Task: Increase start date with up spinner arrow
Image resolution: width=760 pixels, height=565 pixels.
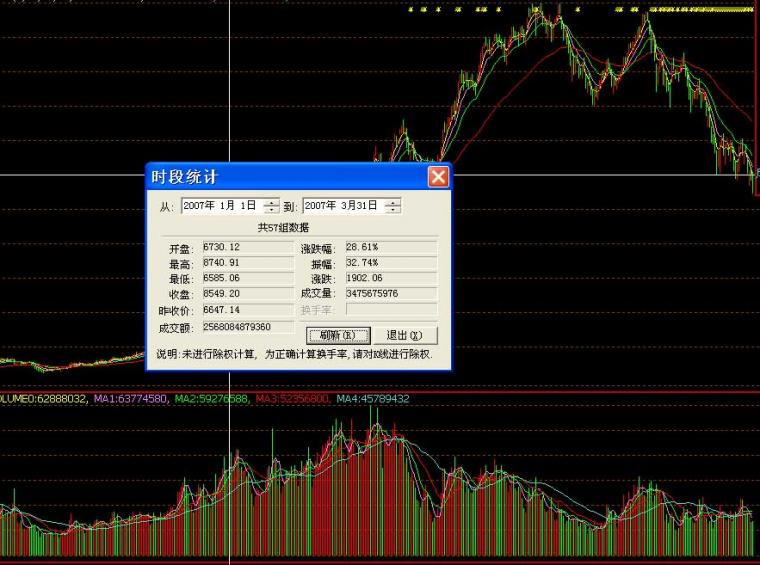Action: click(271, 202)
